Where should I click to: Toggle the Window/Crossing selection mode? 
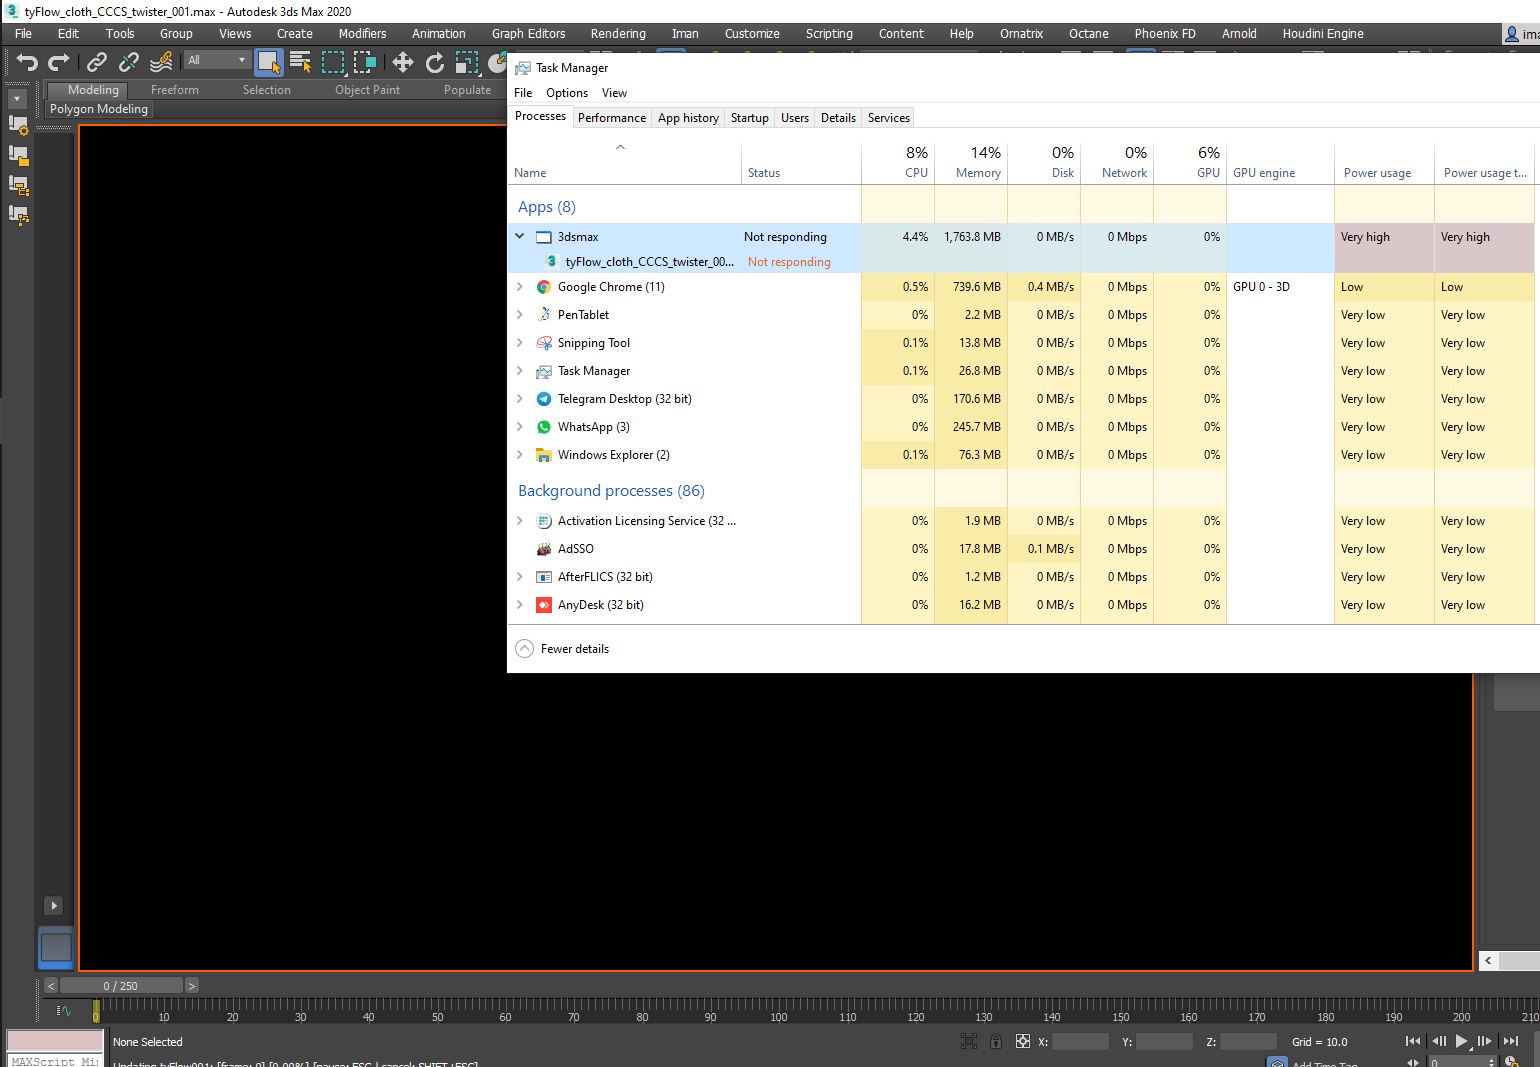365,63
